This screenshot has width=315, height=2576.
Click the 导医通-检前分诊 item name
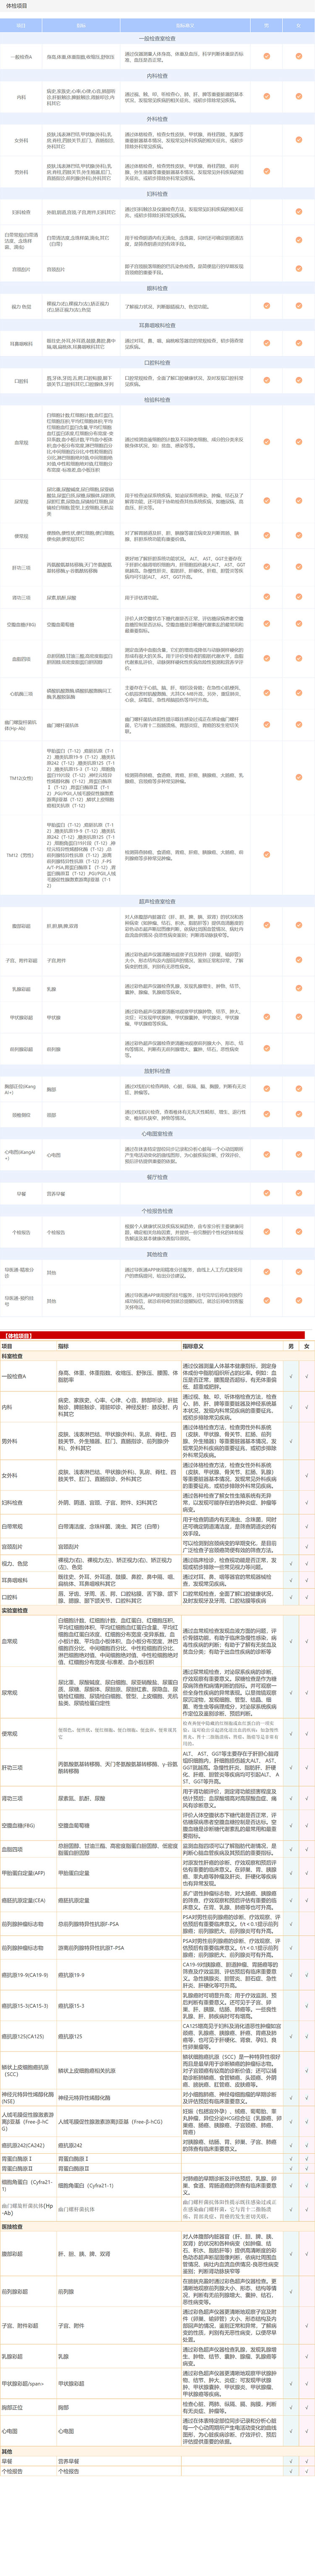[21, 1273]
